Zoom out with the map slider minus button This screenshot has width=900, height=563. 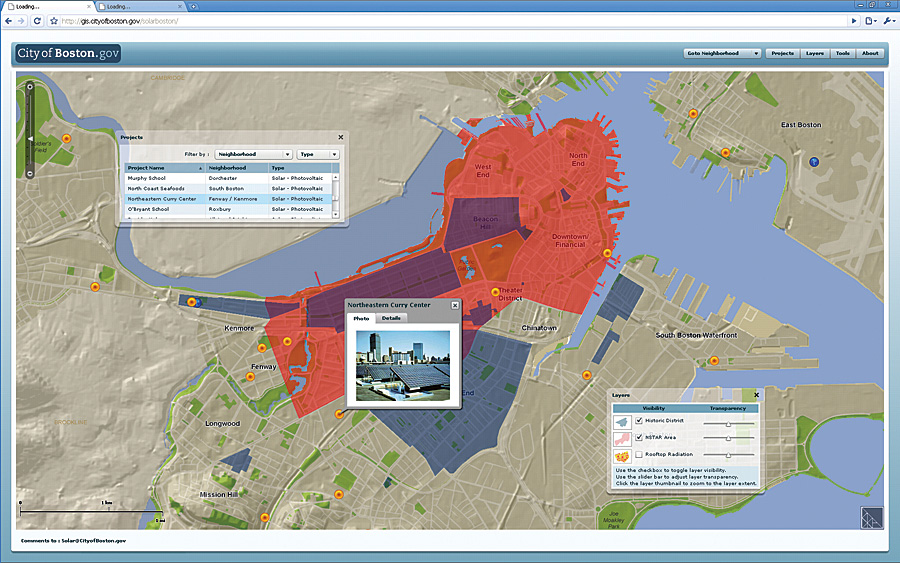pyautogui.click(x=30, y=173)
